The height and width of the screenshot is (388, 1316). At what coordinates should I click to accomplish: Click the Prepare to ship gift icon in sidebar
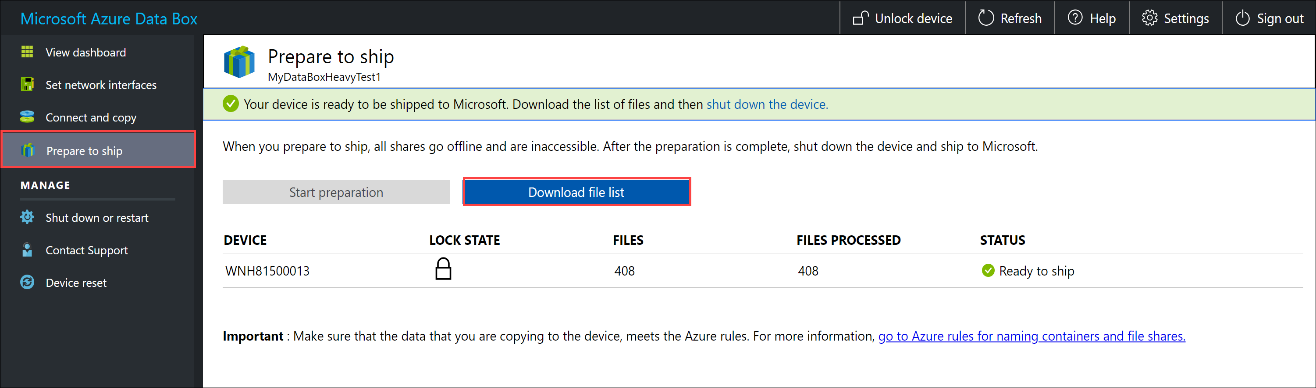28,151
